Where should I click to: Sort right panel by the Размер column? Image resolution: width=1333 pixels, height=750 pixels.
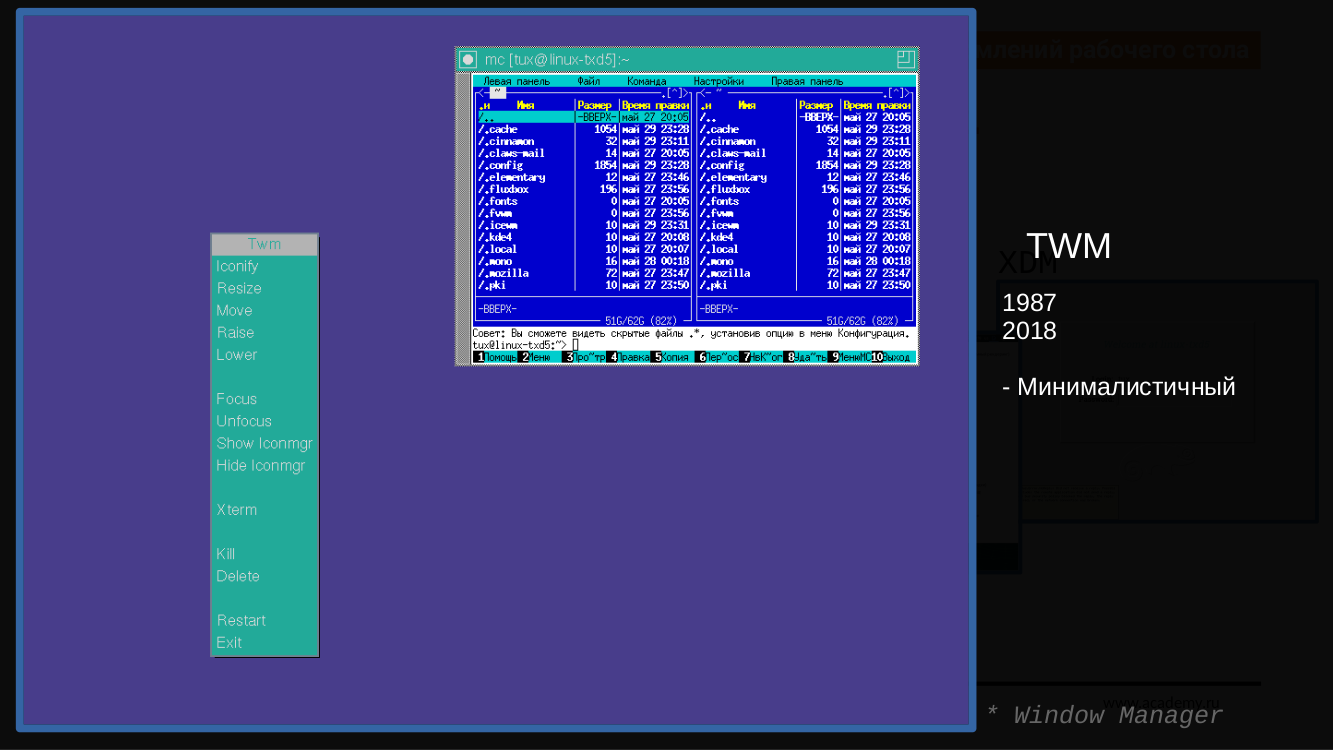pyautogui.click(x=817, y=105)
